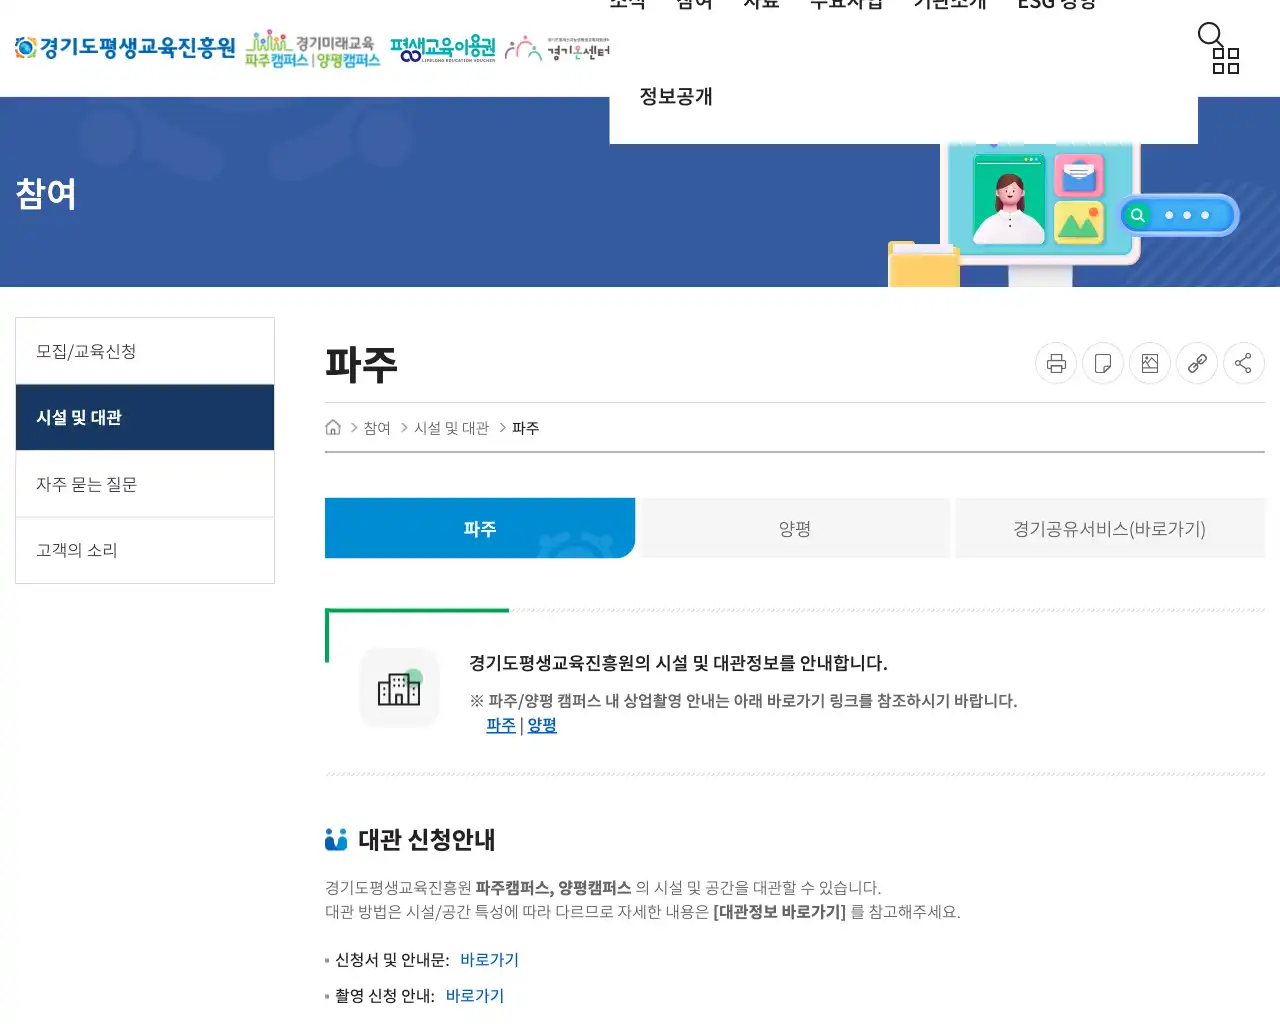Click the building icon in info box
The height and width of the screenshot is (1024, 1280).
coord(399,687)
